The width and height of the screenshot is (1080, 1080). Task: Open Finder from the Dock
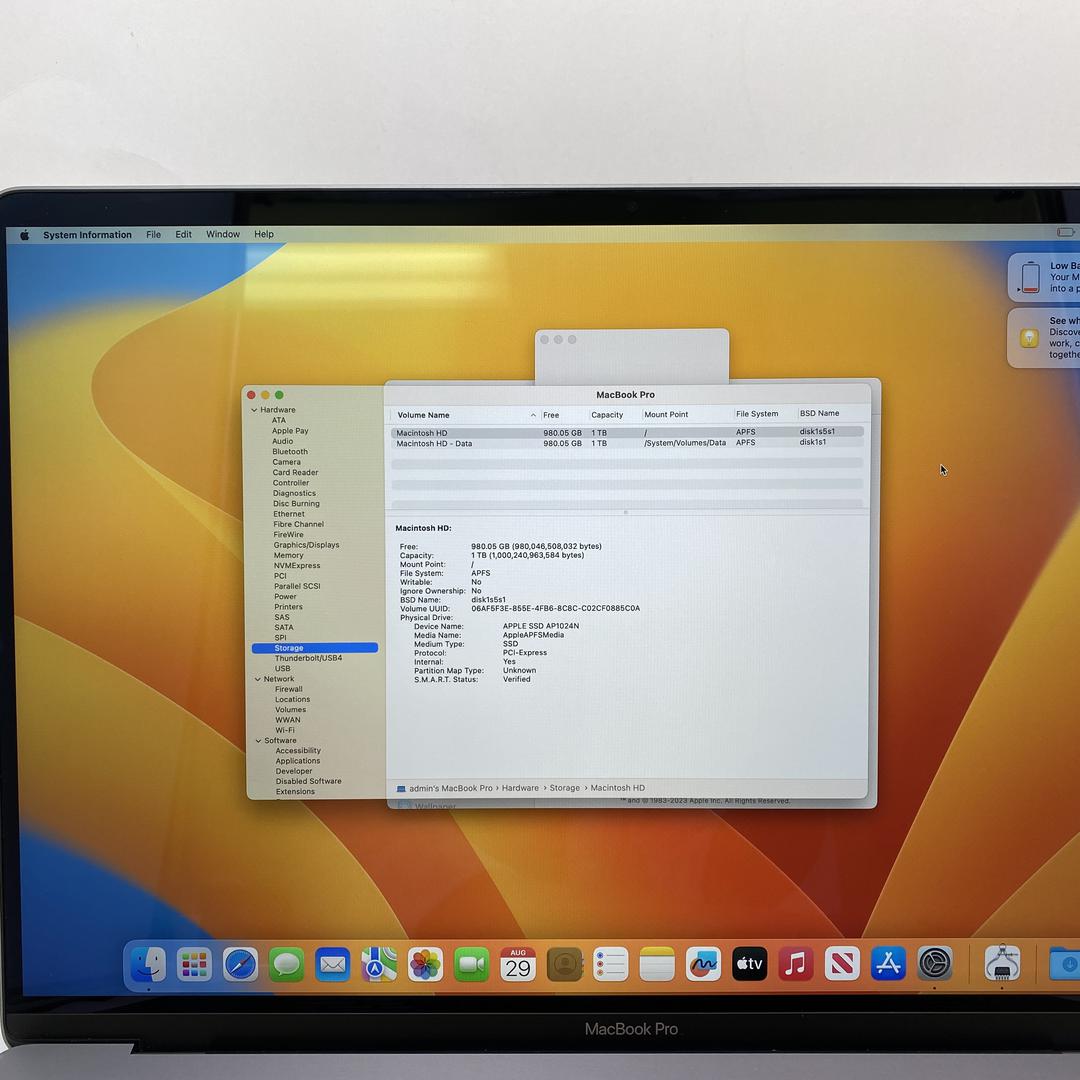(x=148, y=964)
